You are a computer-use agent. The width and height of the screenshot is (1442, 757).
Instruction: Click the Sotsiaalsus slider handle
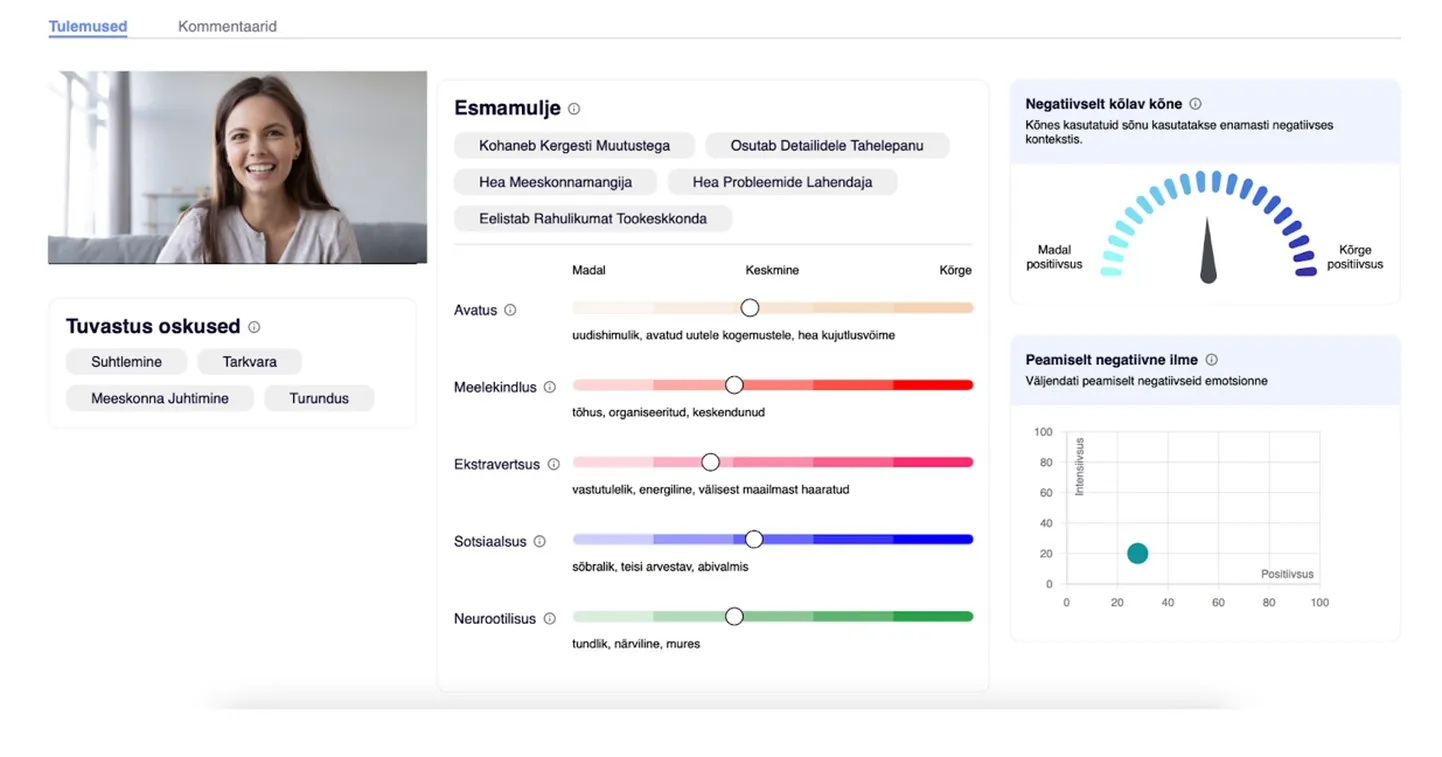click(x=754, y=539)
